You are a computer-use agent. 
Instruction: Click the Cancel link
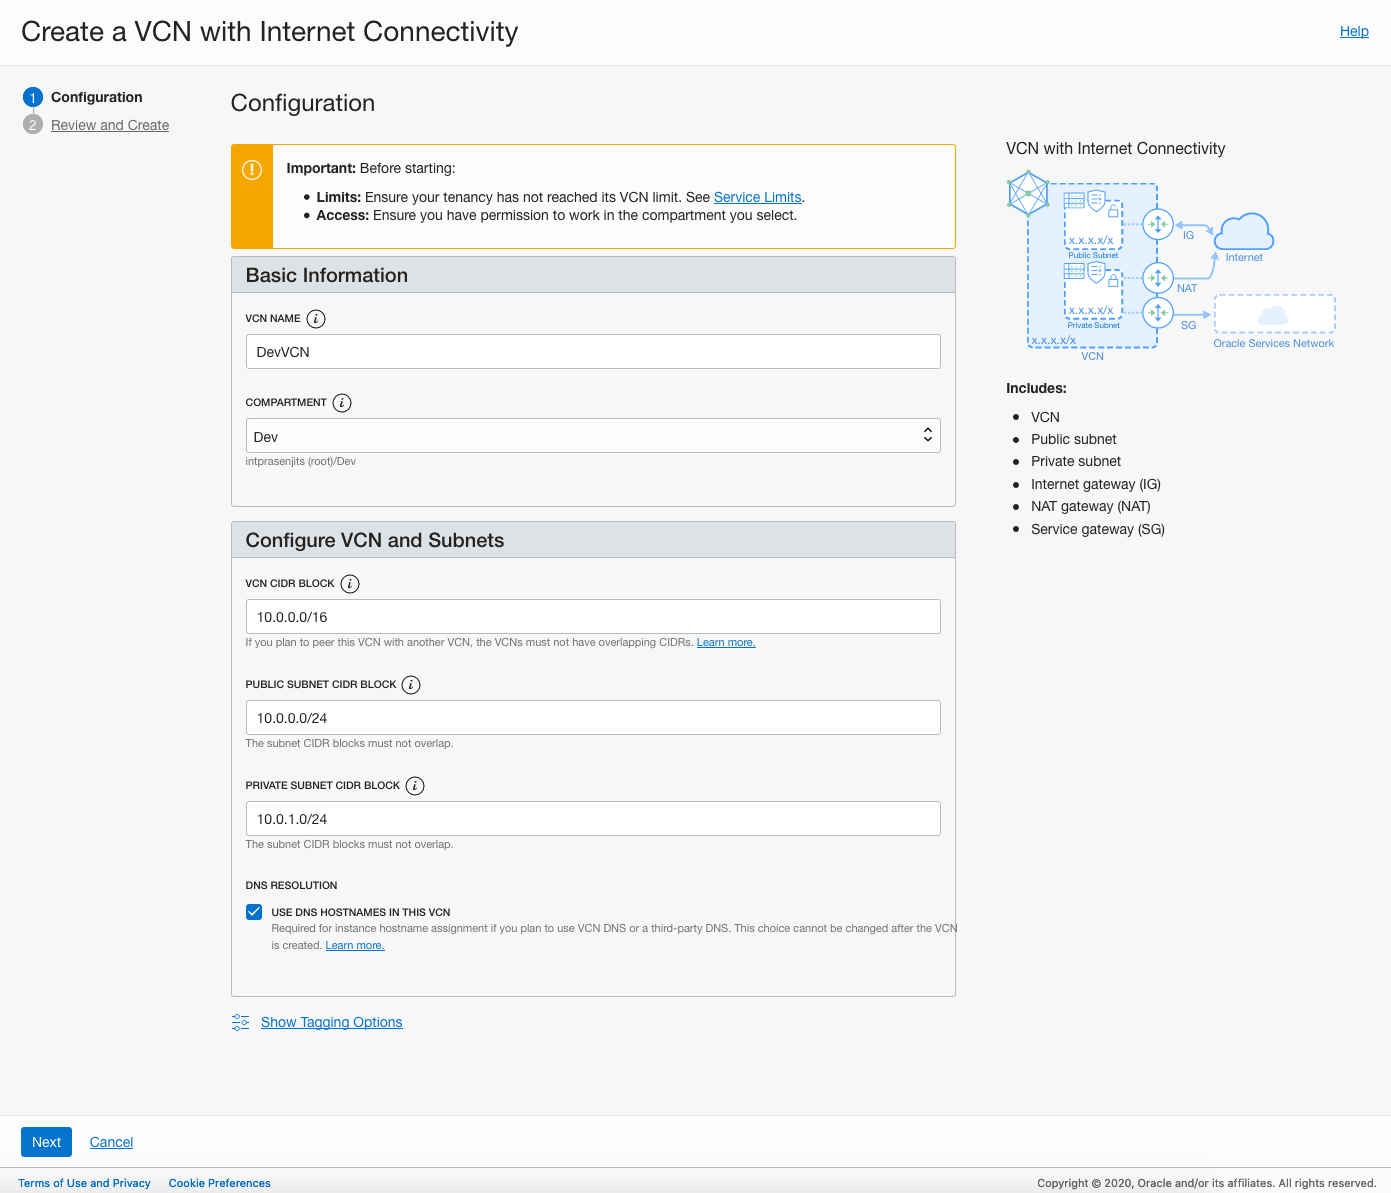111,1142
